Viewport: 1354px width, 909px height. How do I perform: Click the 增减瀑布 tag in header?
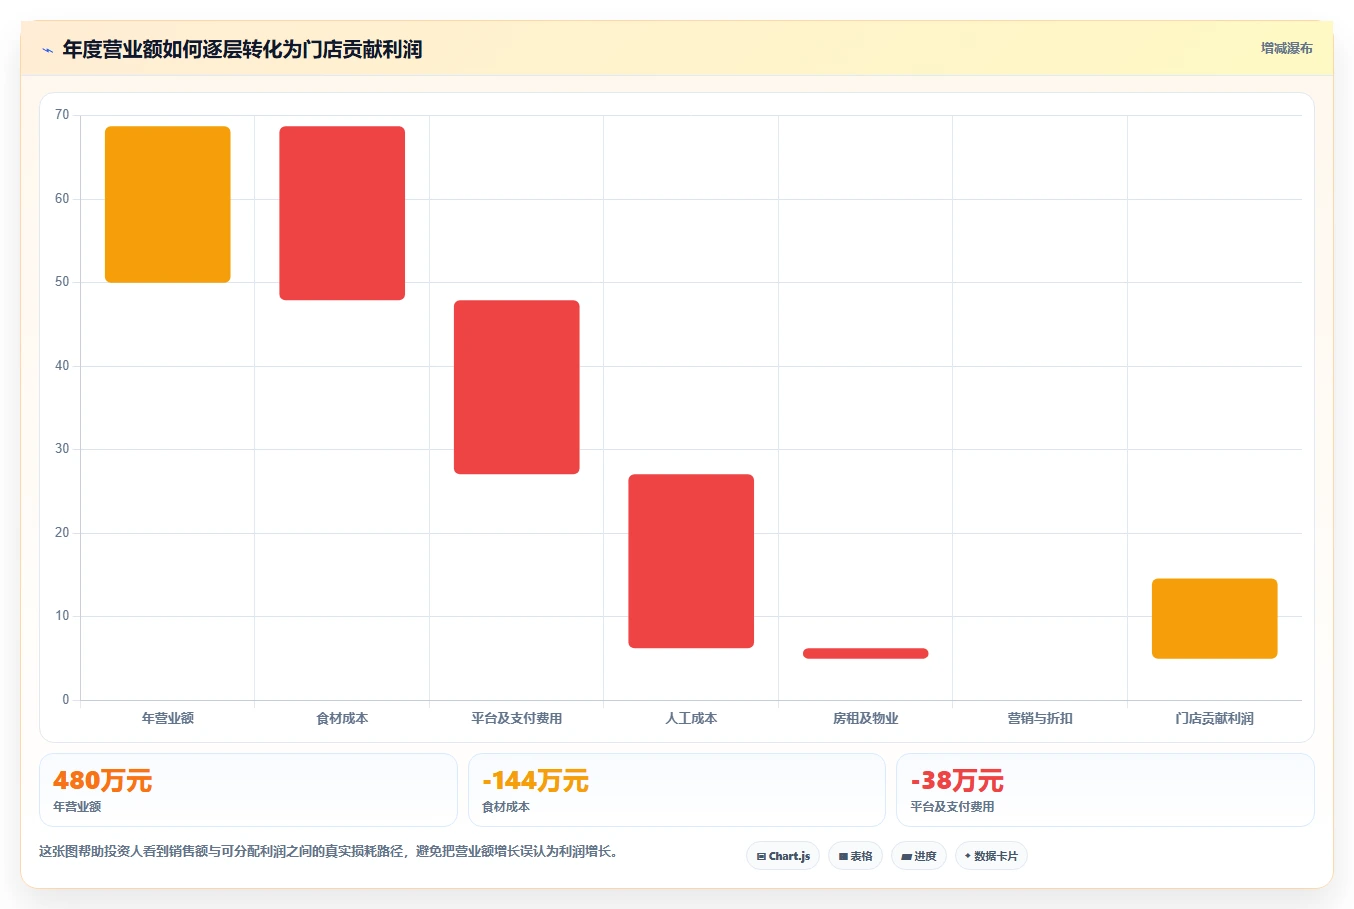(1286, 48)
